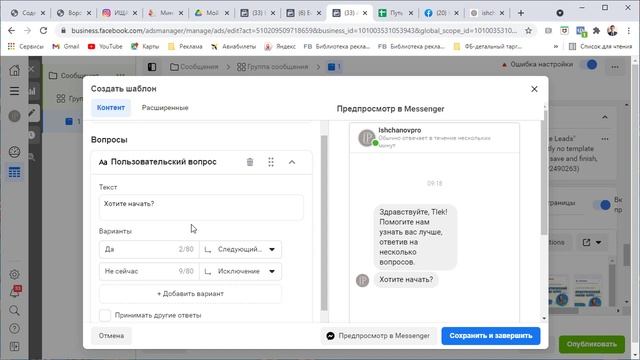Open Сообщения breadcrumb
This screenshot has width=640, height=360.
point(194,67)
